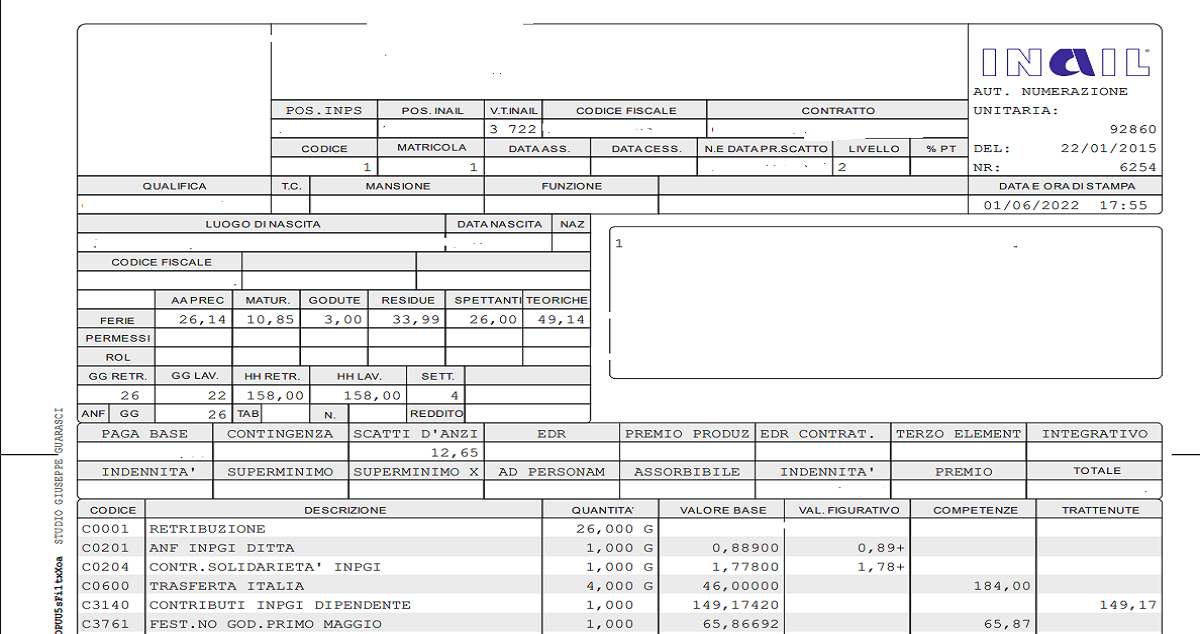Click the PAGA BASE header cell

click(145, 434)
